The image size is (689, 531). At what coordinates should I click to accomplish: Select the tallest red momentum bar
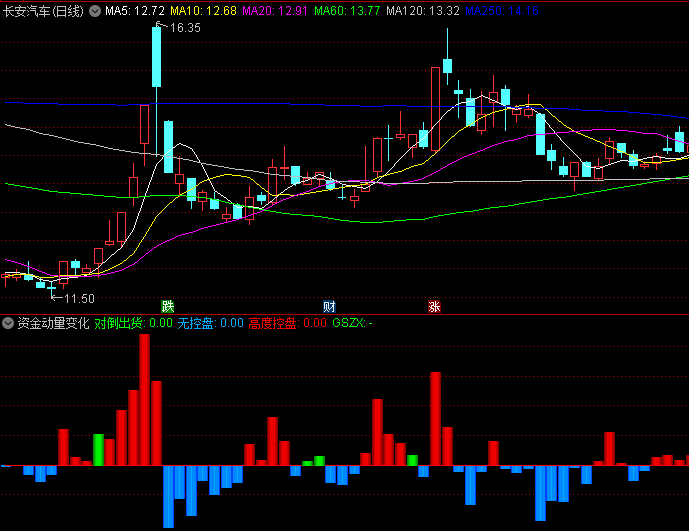coord(145,400)
